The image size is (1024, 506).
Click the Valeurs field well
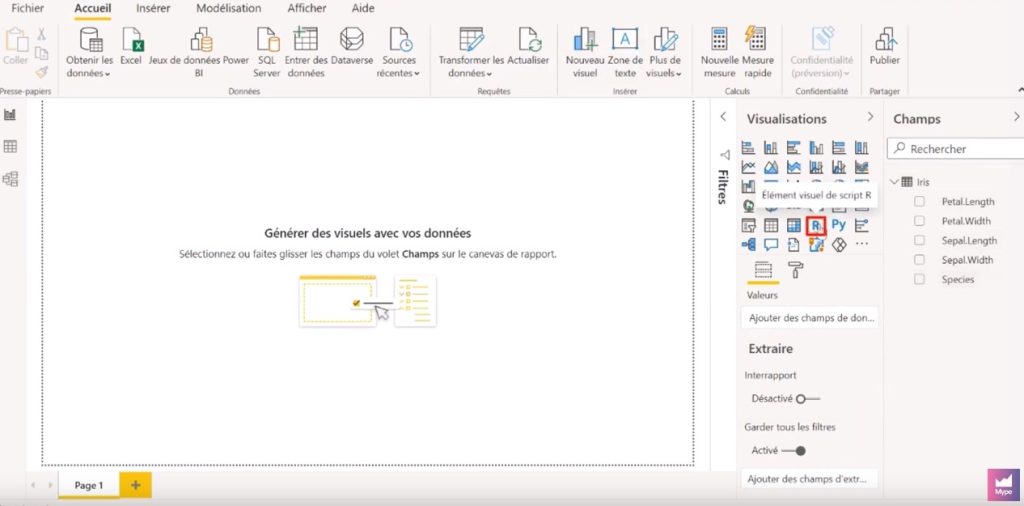pos(810,318)
